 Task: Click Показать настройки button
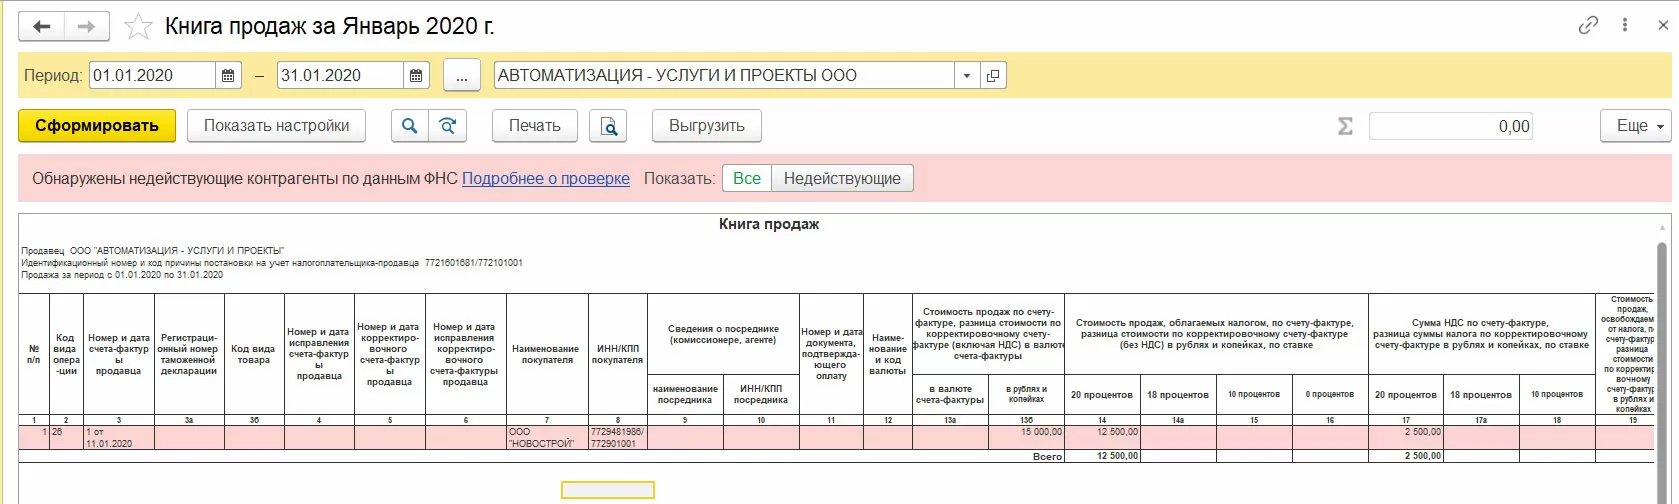277,126
